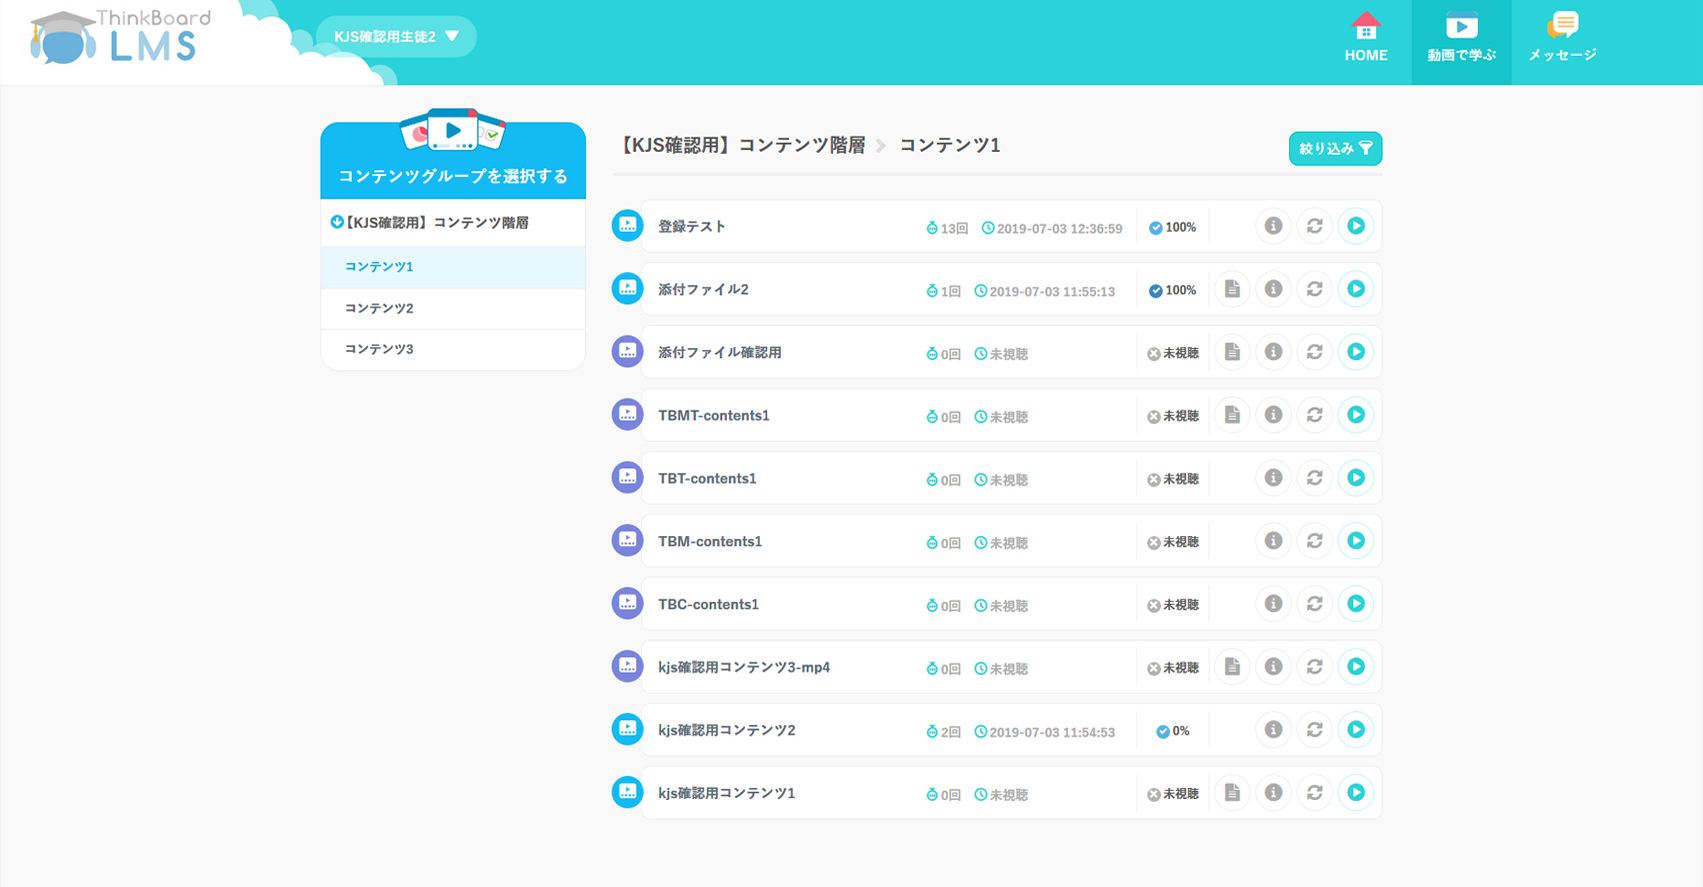Click the 絞り込み filter button
Screen dimensions: 1703x887
[x=1335, y=149]
